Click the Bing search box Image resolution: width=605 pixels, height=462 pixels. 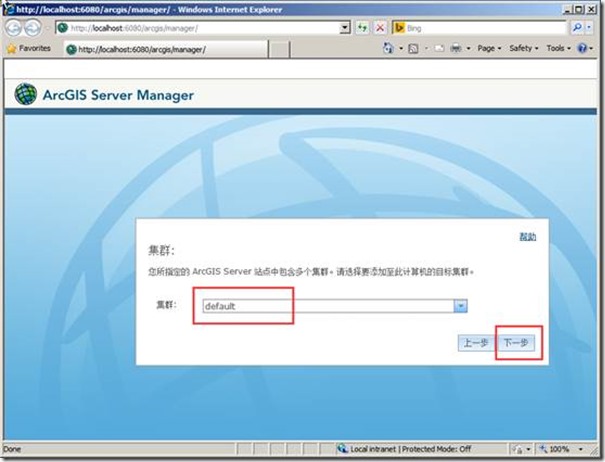tap(479, 28)
